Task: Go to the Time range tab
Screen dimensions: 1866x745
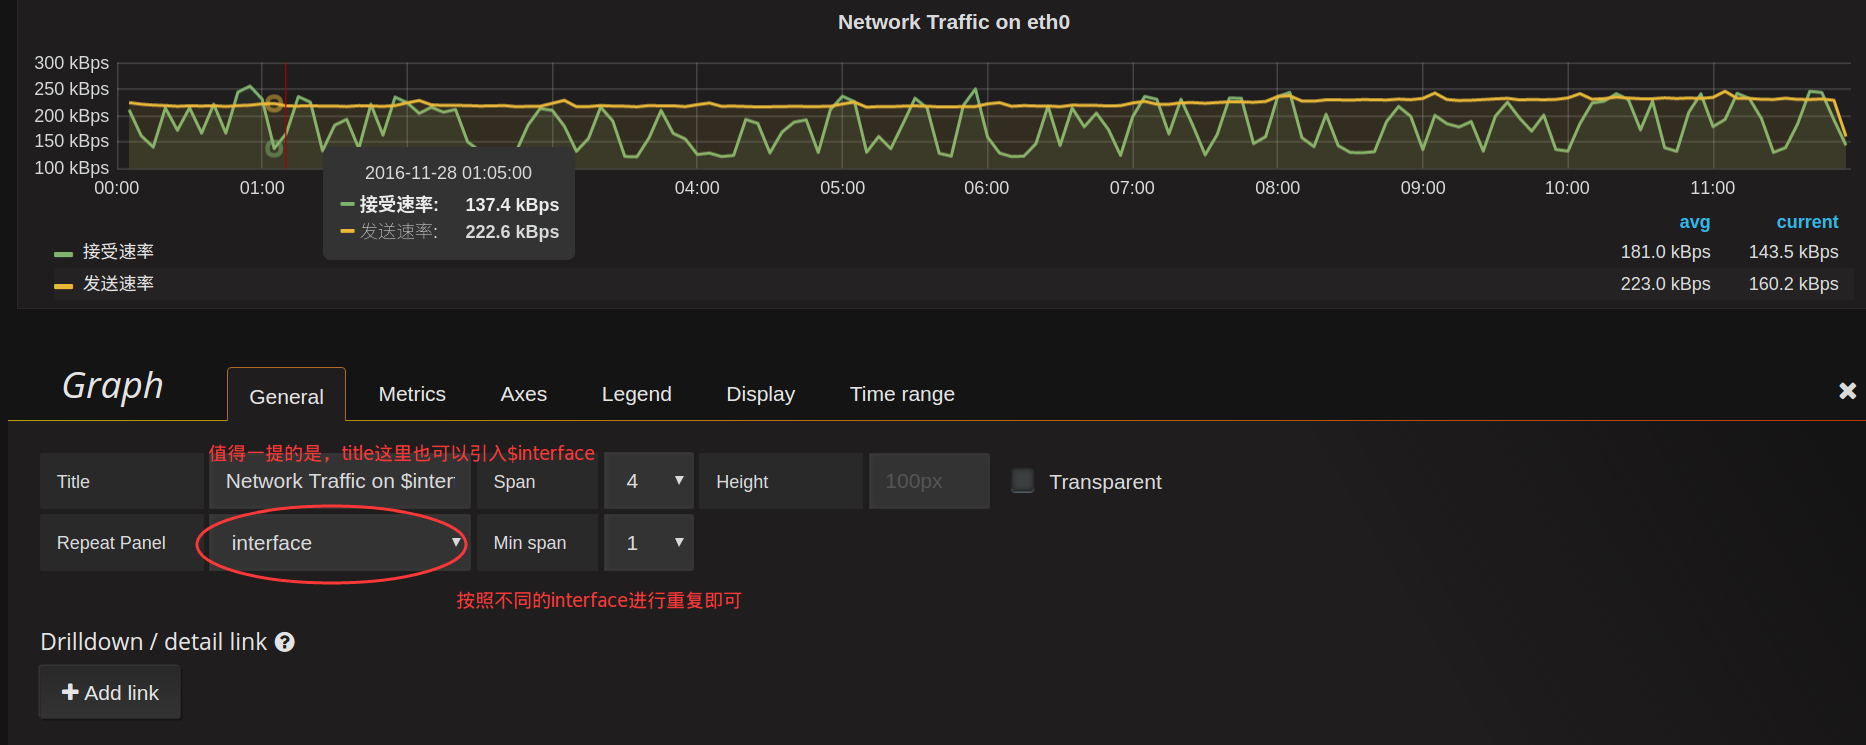Action: [x=901, y=394]
